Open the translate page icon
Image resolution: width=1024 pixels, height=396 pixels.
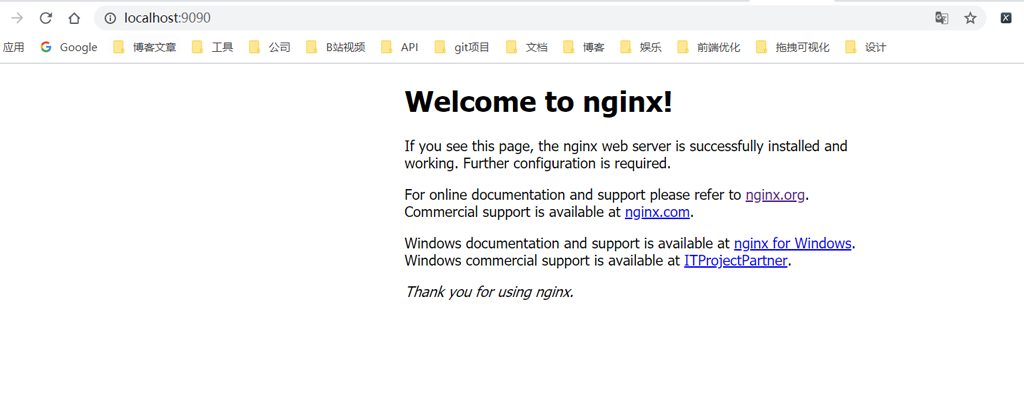point(941,18)
